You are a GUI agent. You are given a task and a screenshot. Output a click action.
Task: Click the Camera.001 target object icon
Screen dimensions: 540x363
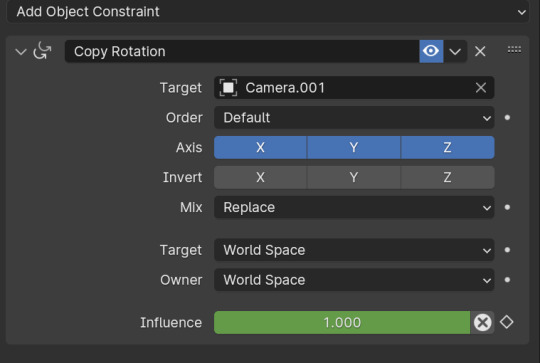228,88
